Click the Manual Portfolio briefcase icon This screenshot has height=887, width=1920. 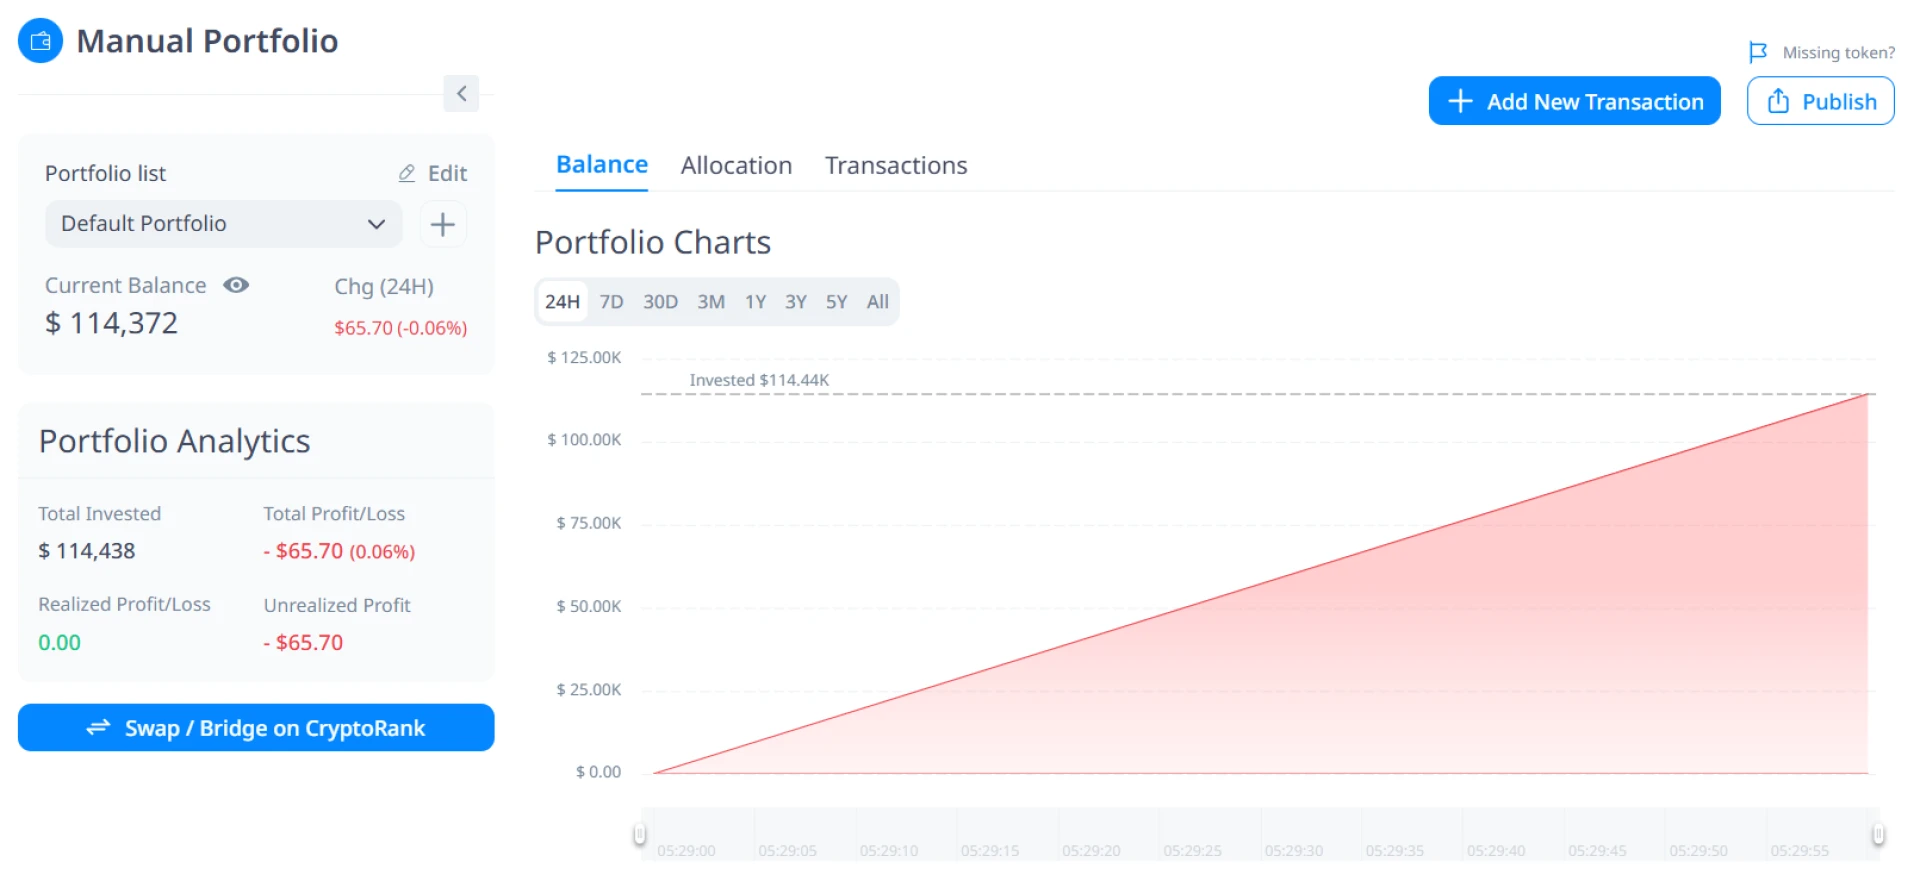point(40,40)
